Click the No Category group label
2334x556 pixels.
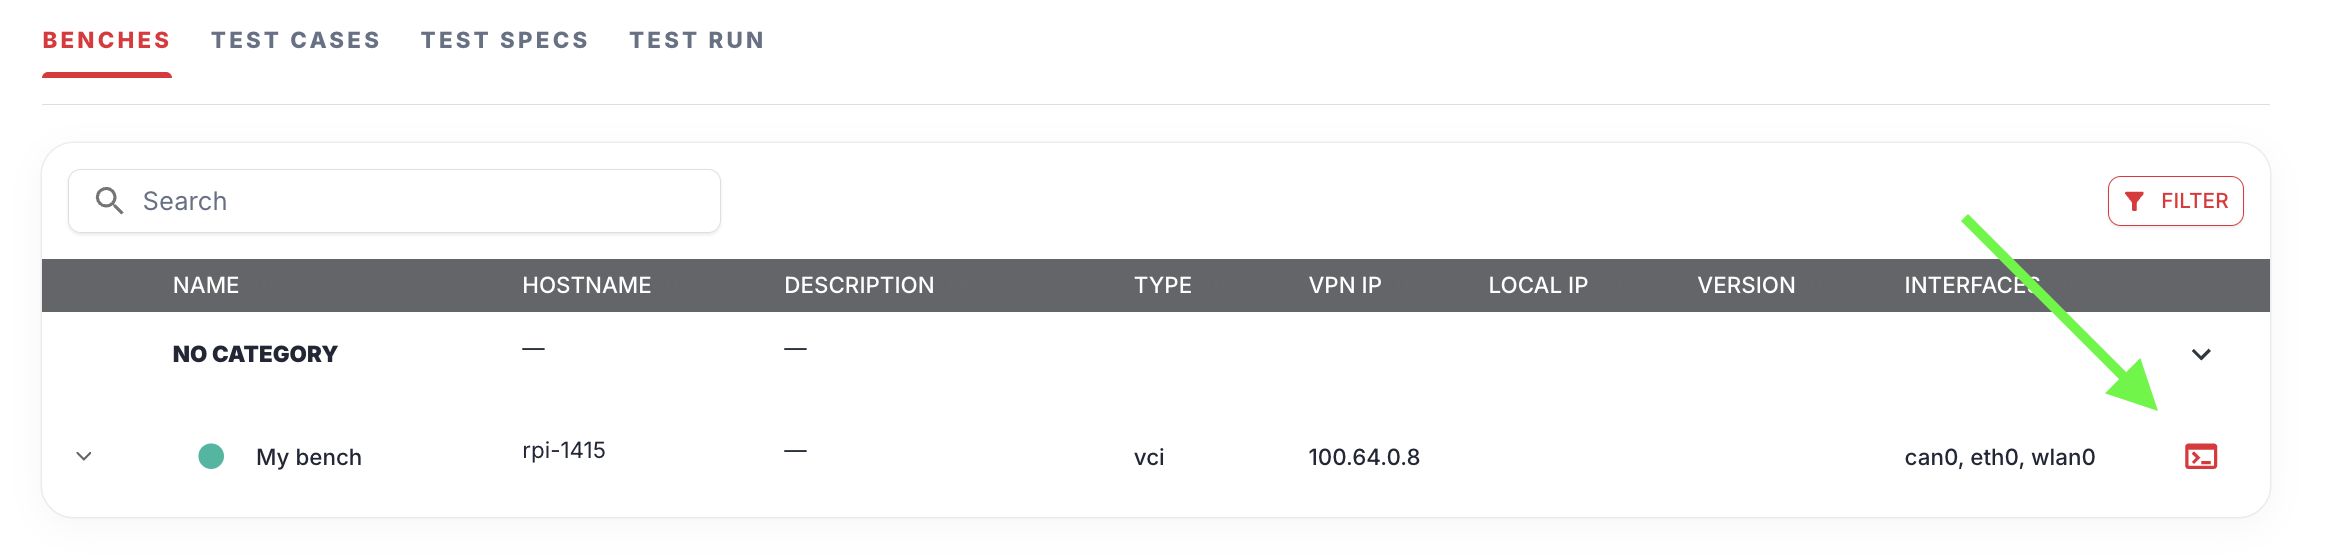pyautogui.click(x=255, y=355)
